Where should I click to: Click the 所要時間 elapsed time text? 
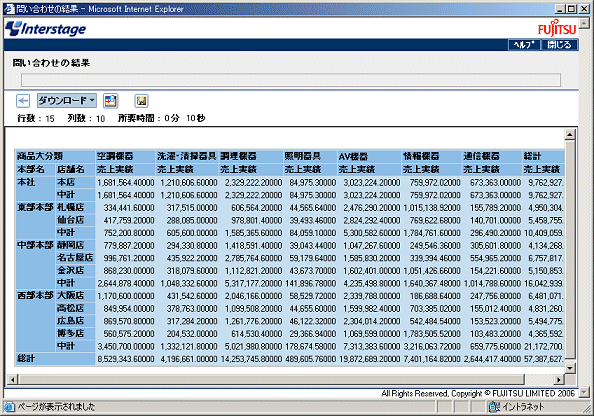tap(162, 118)
